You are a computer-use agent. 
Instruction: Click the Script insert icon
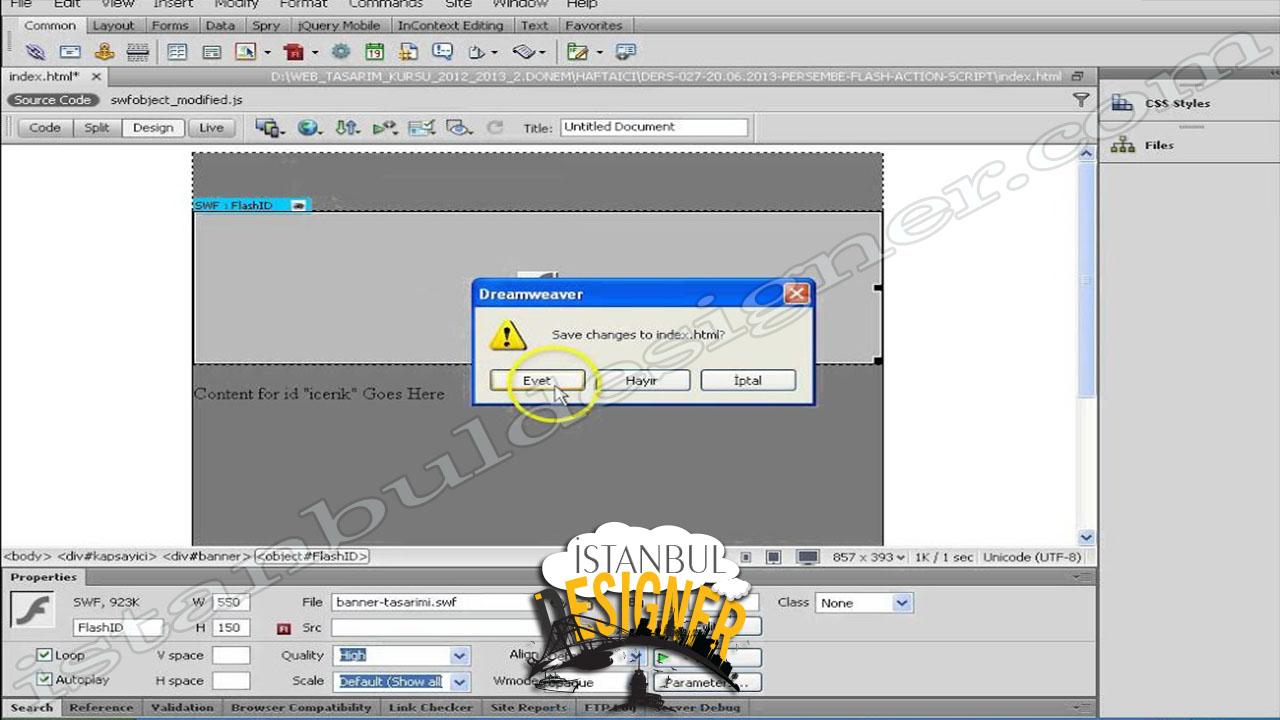pos(525,52)
